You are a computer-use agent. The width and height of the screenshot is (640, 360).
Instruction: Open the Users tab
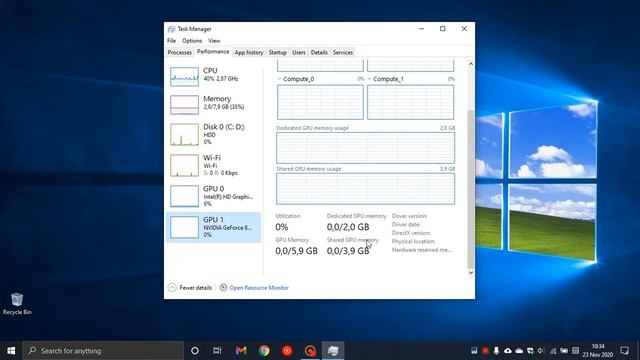coord(299,53)
